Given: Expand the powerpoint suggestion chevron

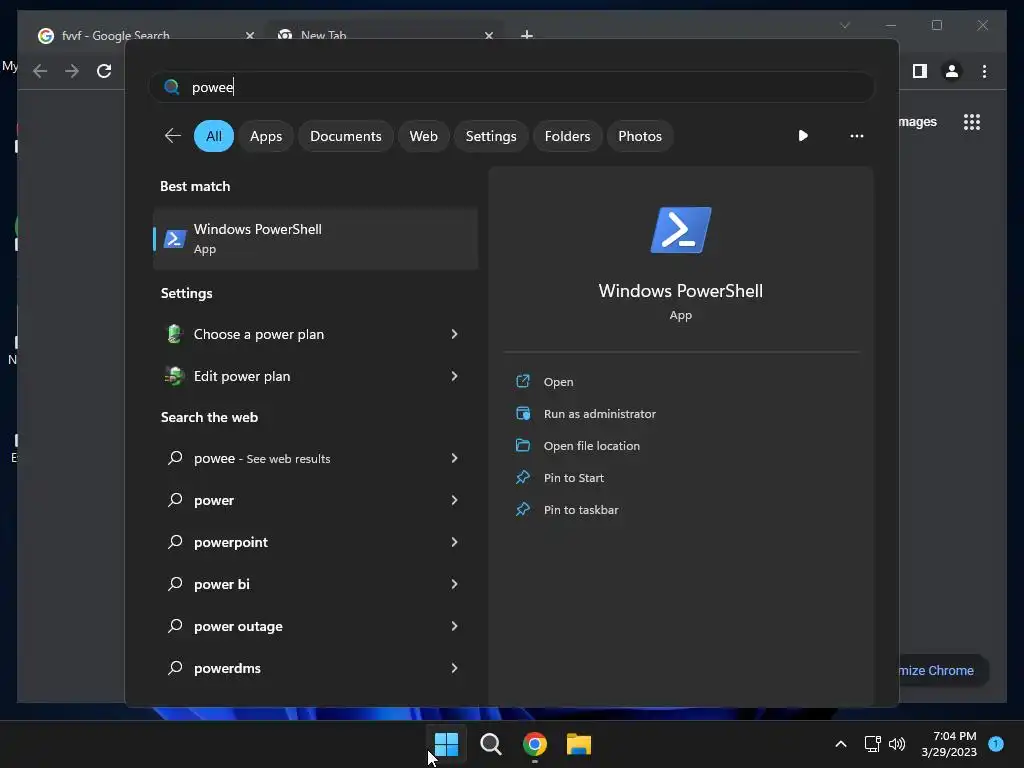Looking at the screenshot, I should 455,542.
